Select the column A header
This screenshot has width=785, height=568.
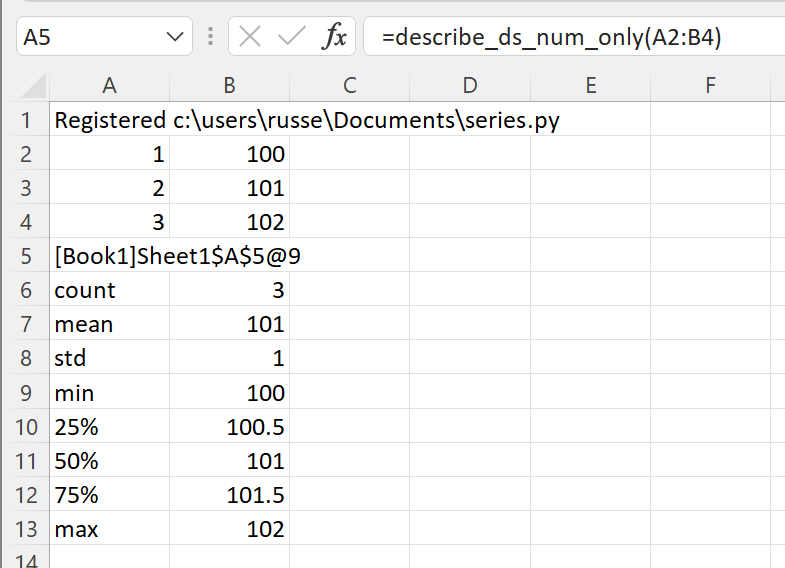[x=110, y=86]
